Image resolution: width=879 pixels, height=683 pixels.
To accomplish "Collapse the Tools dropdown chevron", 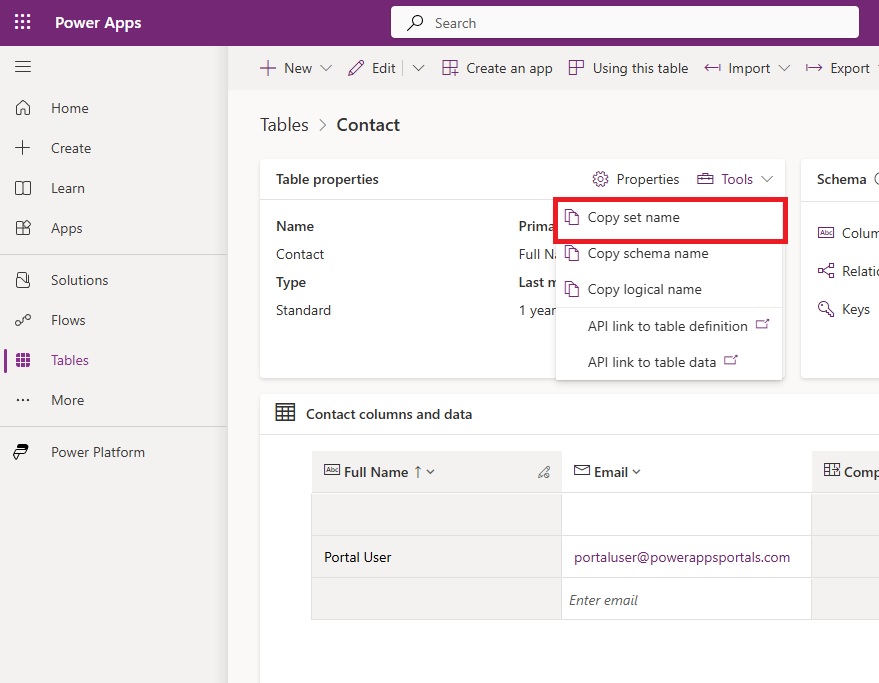I will 766,179.
